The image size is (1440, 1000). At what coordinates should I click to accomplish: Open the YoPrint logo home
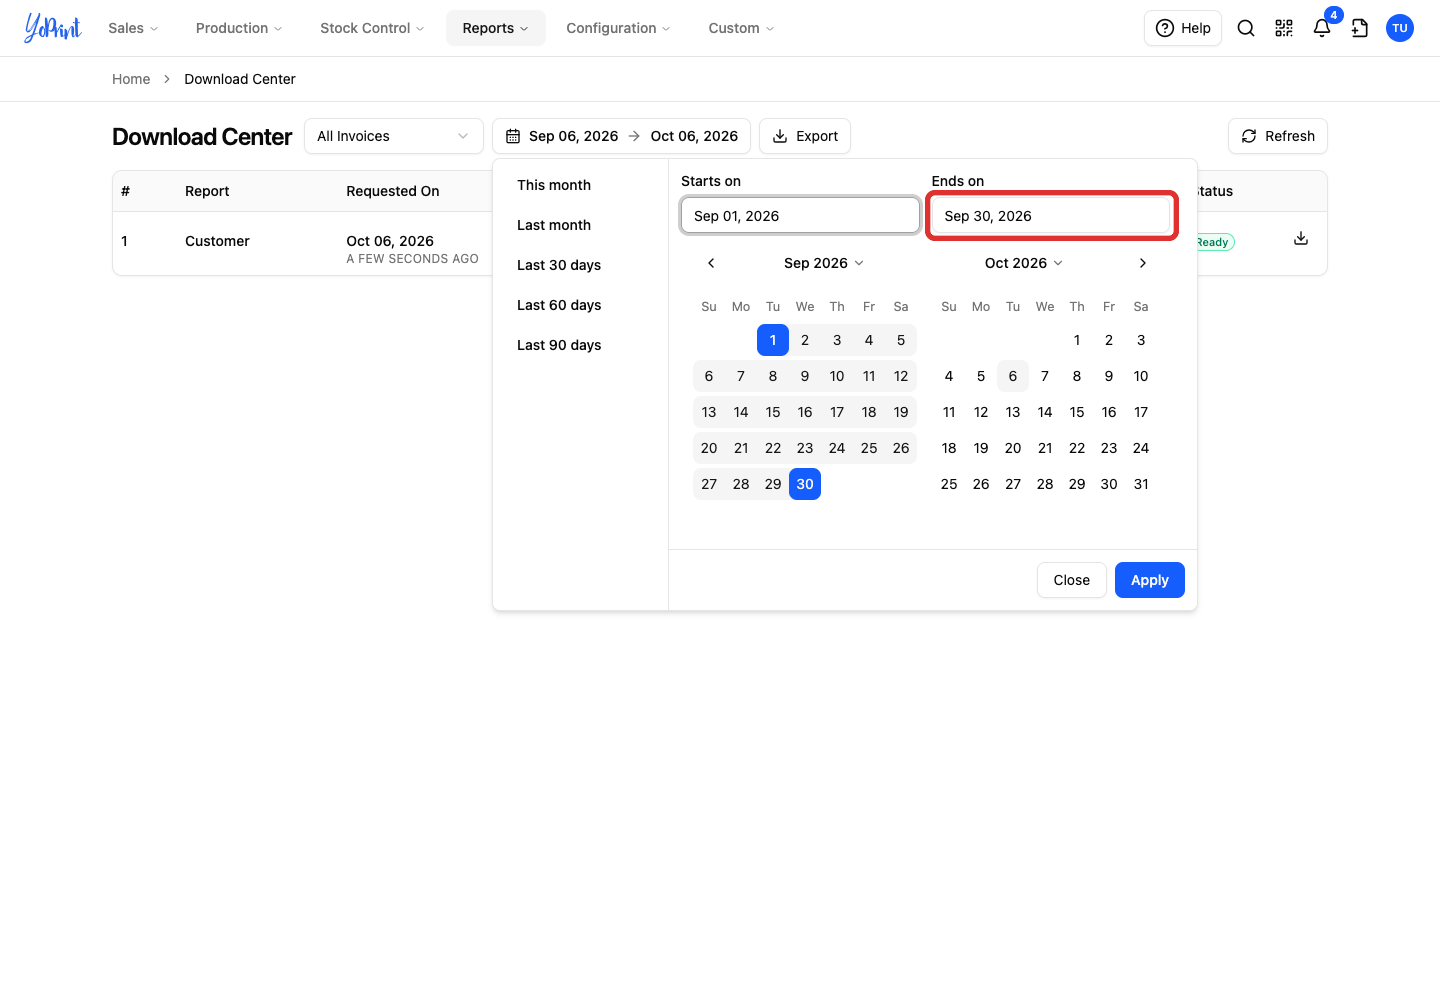point(53,28)
